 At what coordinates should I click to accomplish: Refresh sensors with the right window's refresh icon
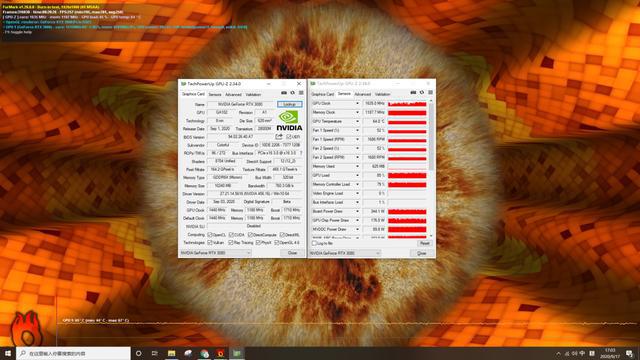pos(422,93)
